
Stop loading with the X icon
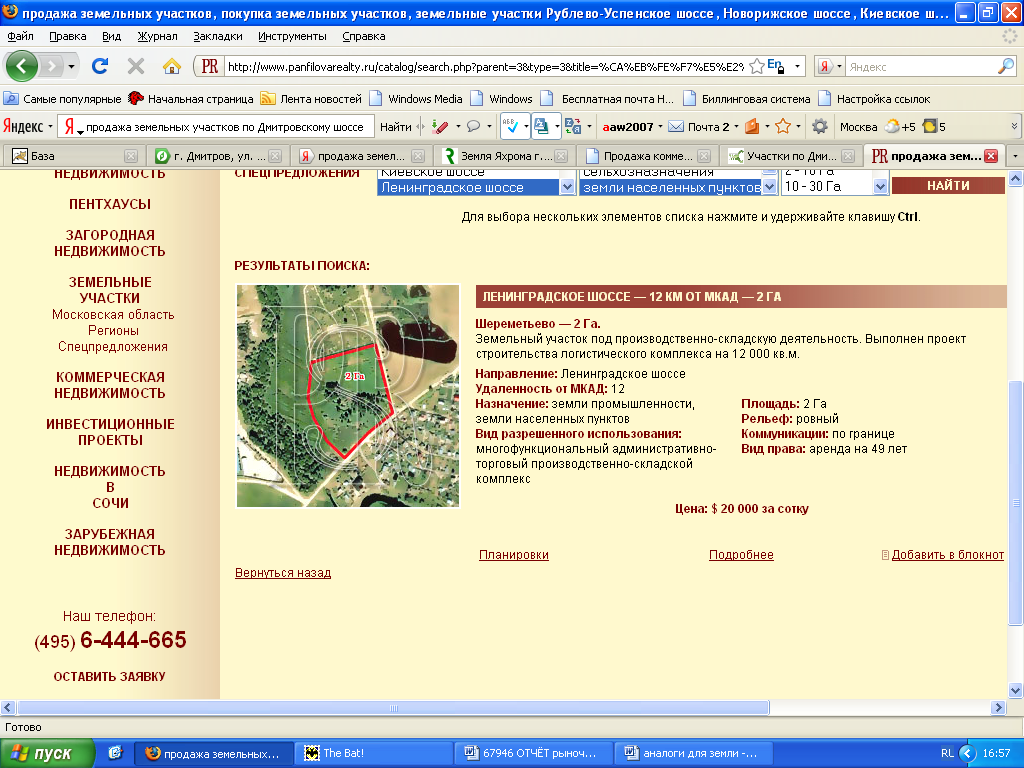[x=136, y=66]
